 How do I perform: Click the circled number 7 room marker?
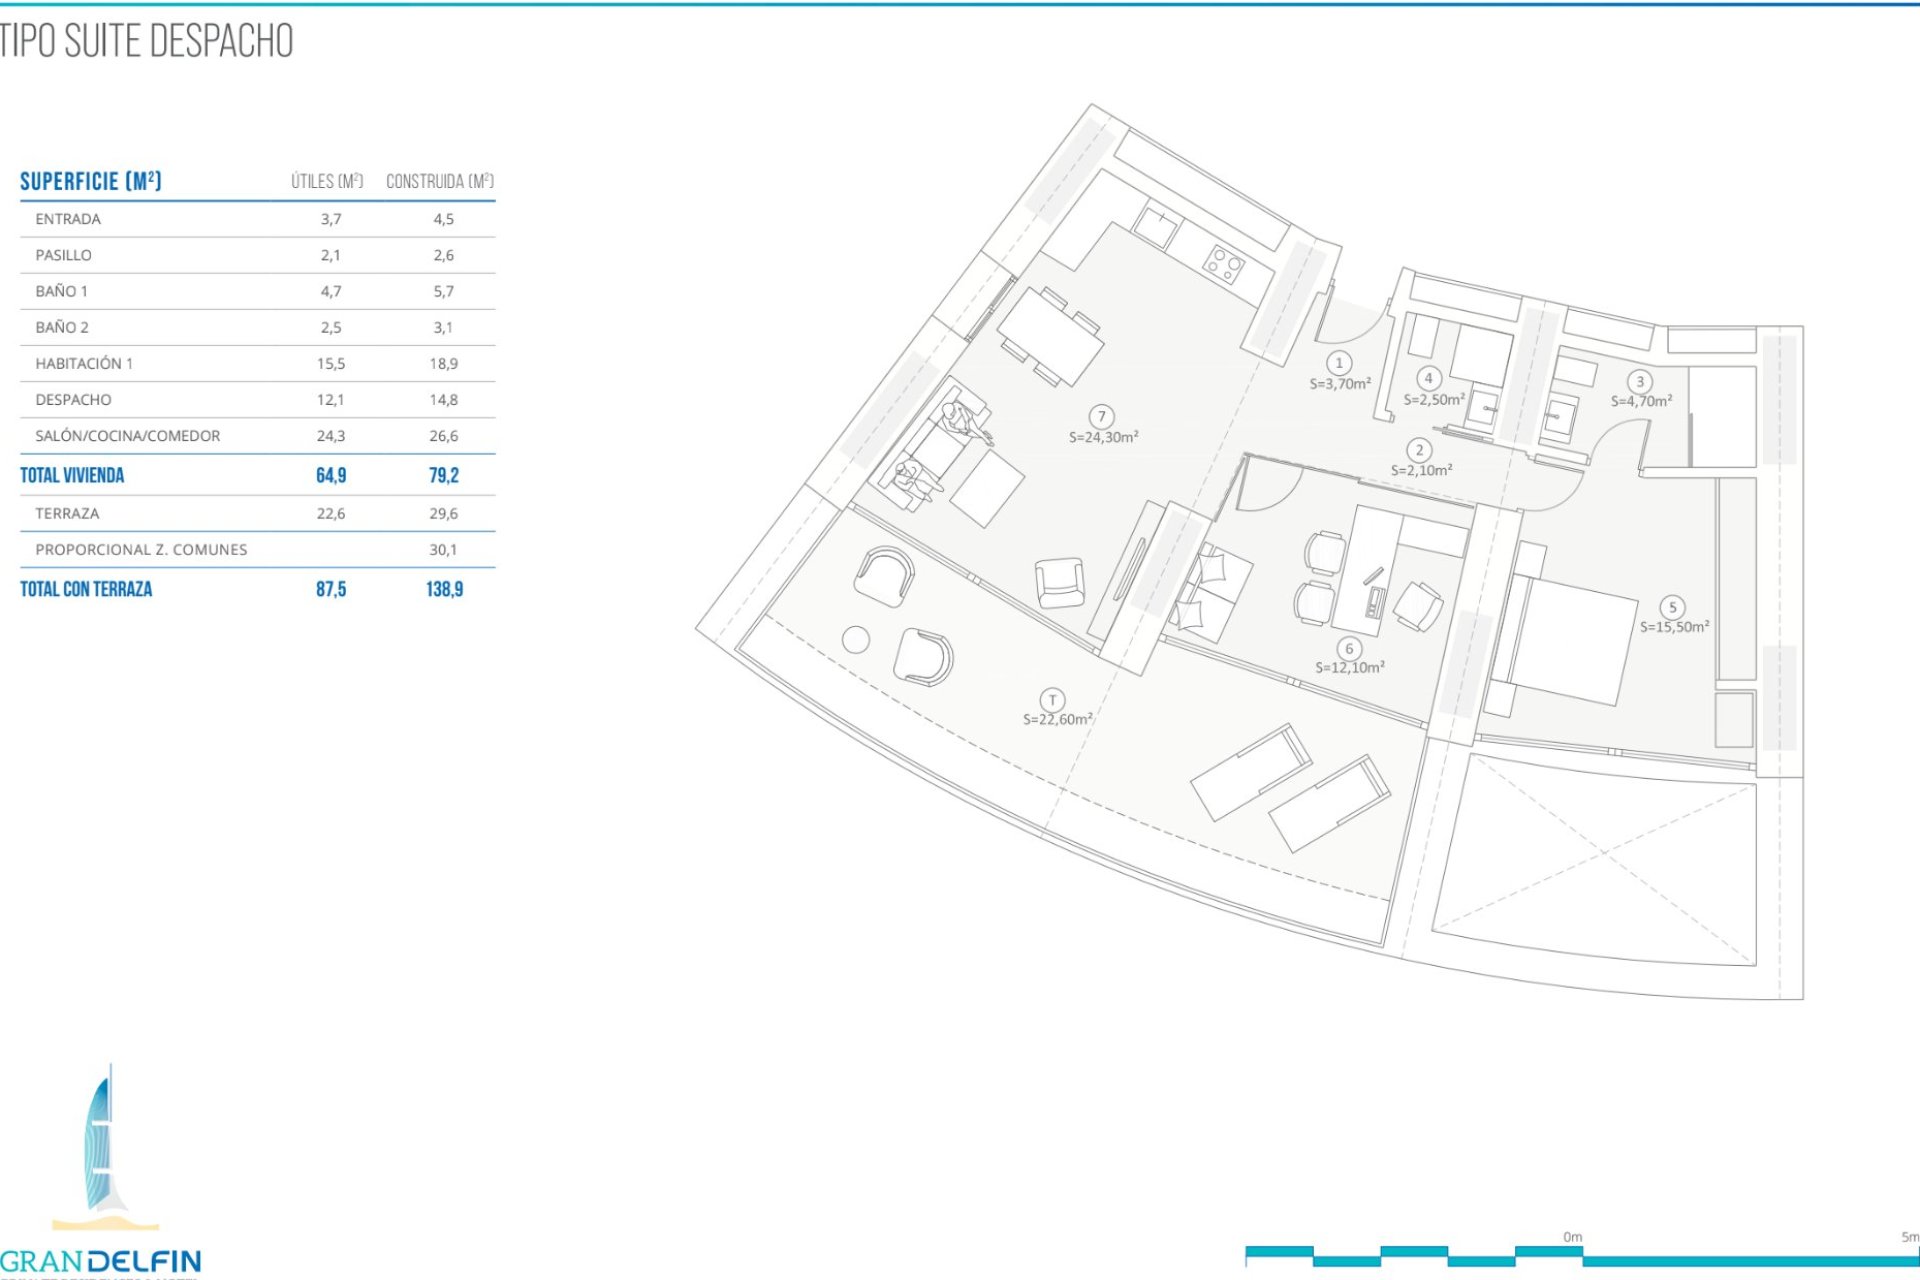[1102, 417]
